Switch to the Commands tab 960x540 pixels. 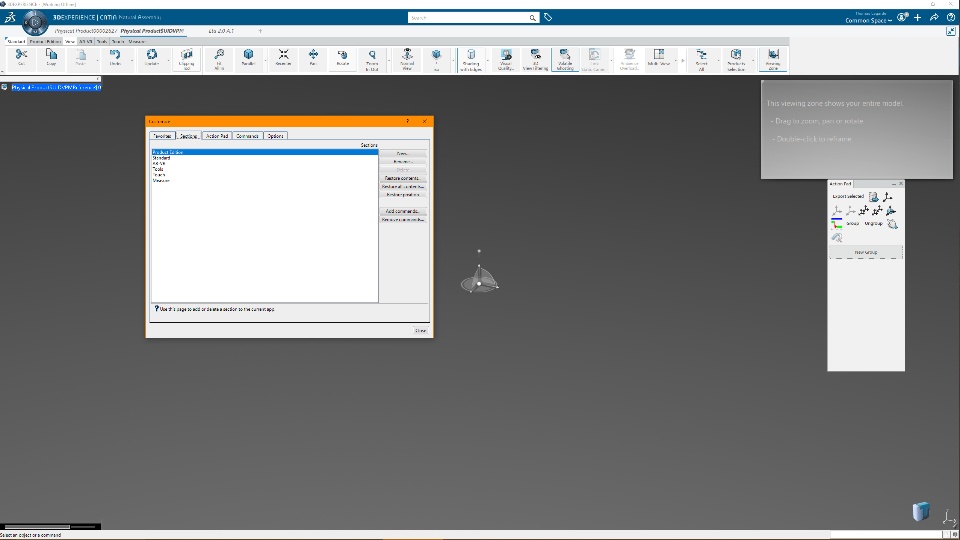[x=247, y=136]
